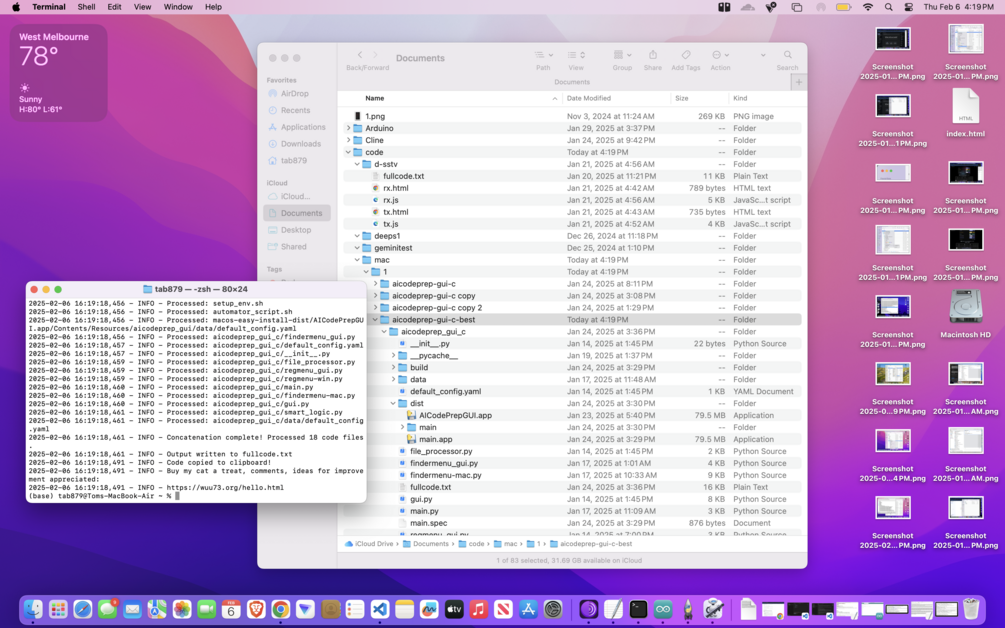
Task: Select Downloads in Finder sidebar
Action: [x=298, y=144]
